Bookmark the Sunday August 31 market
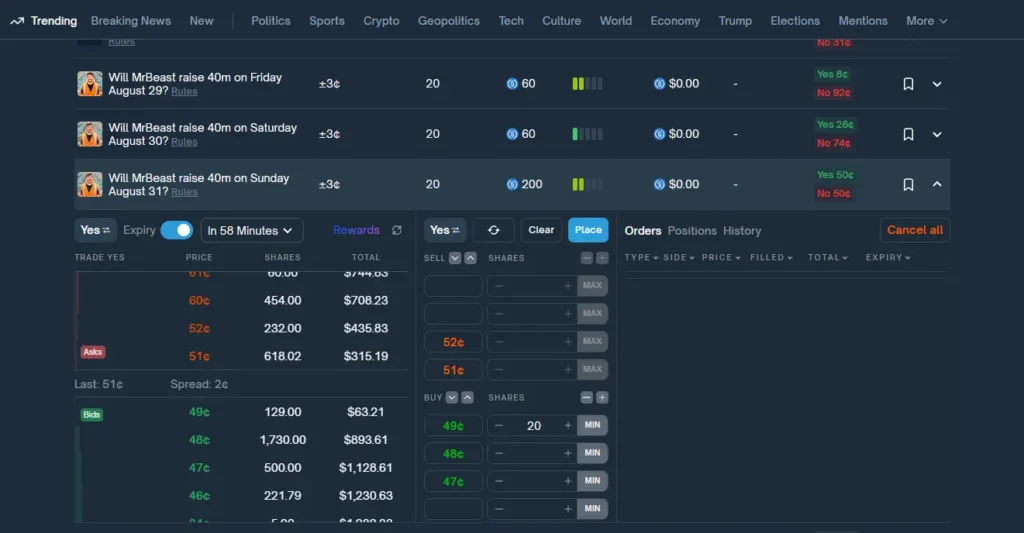The height and width of the screenshot is (533, 1024). (908, 185)
